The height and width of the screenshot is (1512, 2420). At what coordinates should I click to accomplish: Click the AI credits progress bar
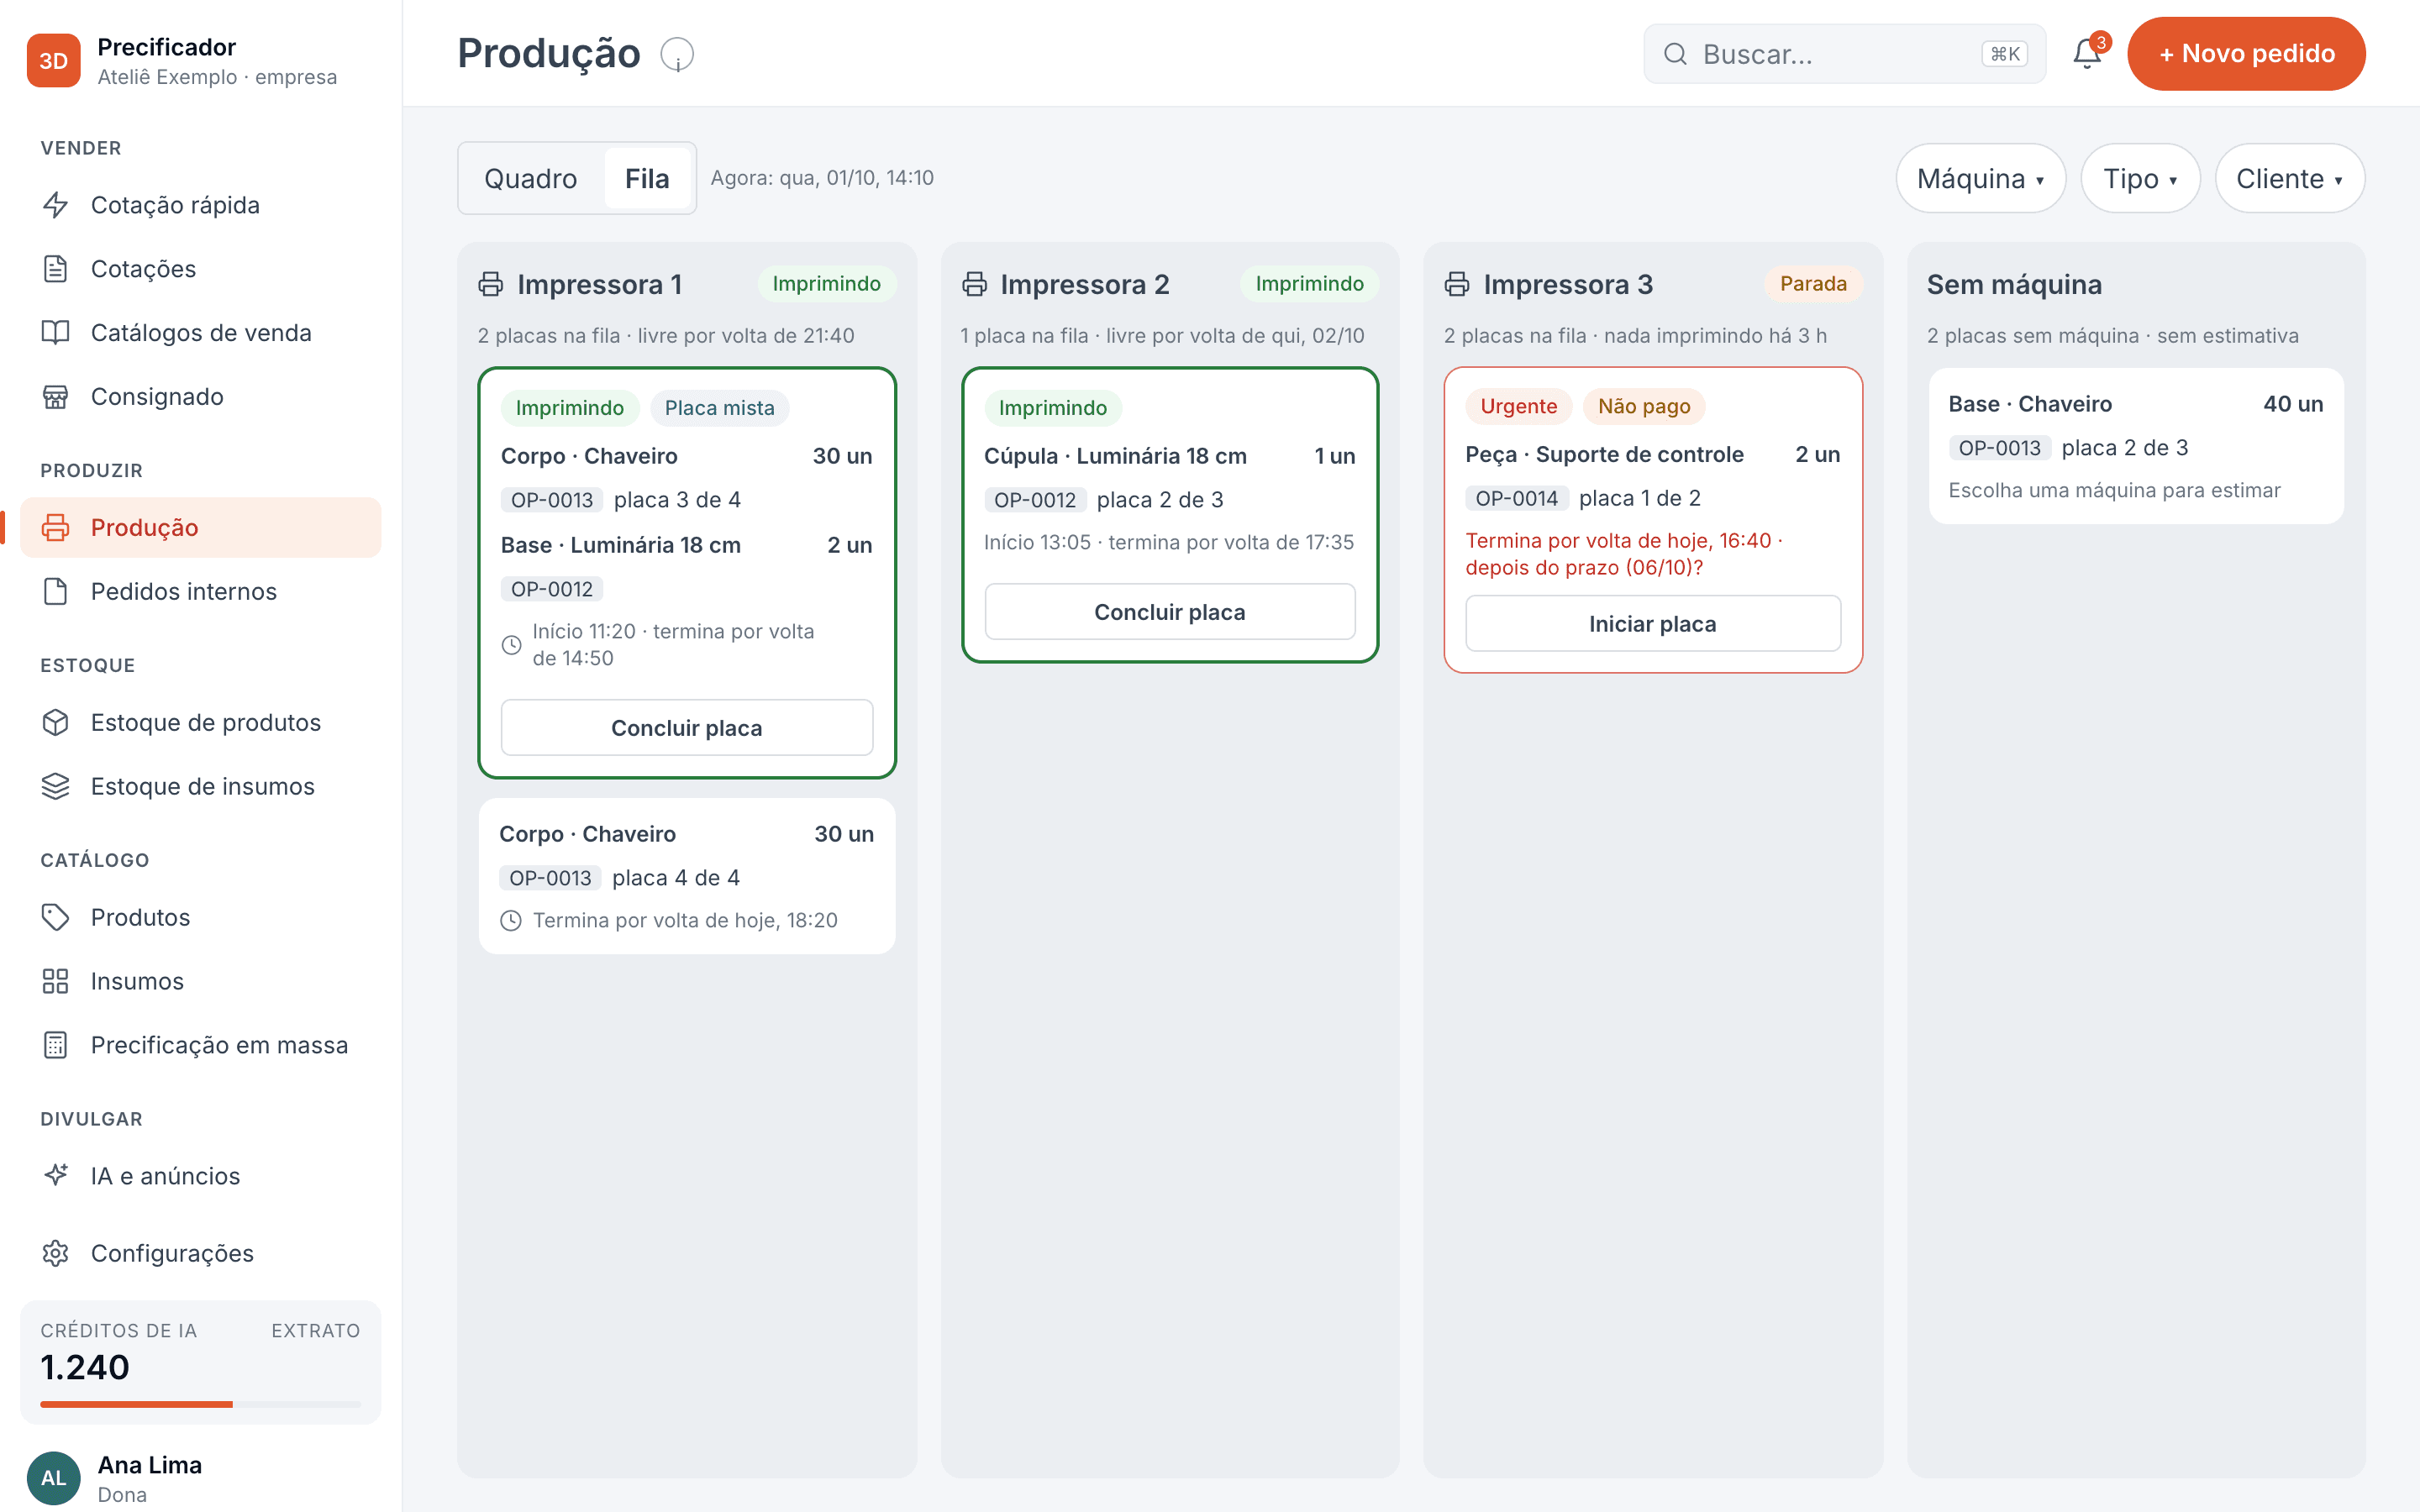pyautogui.click(x=201, y=1404)
